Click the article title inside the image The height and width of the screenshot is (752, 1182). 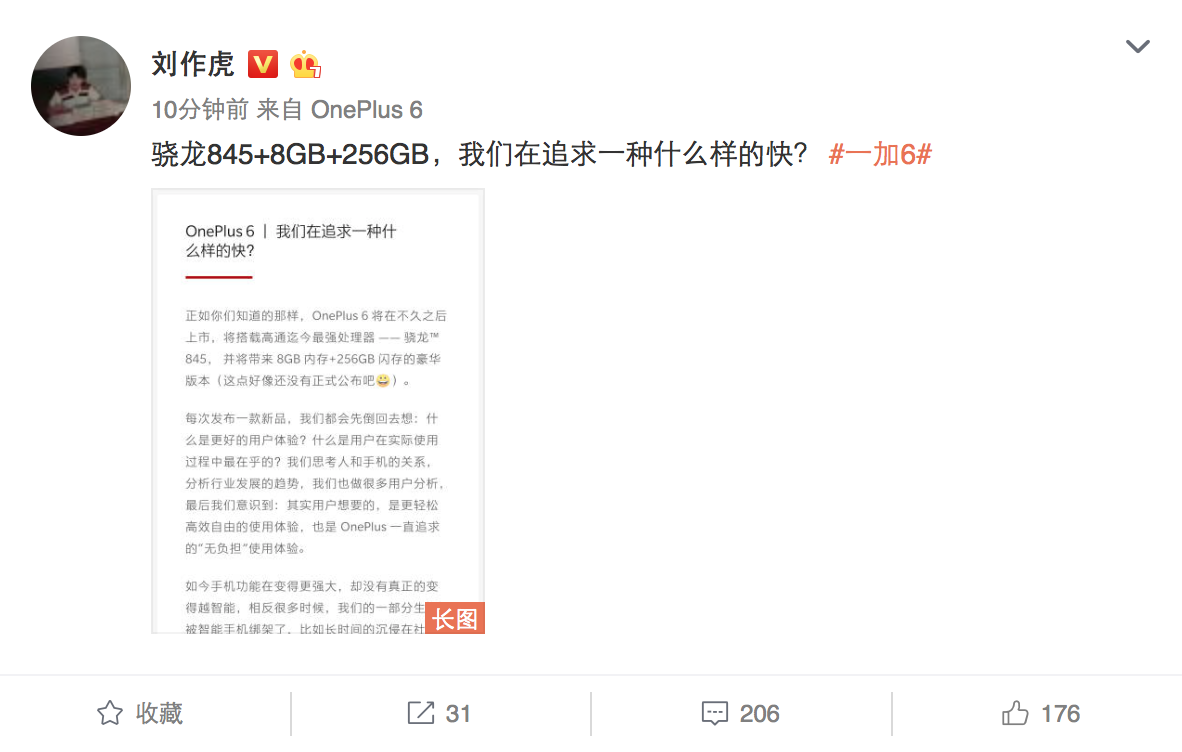point(291,241)
